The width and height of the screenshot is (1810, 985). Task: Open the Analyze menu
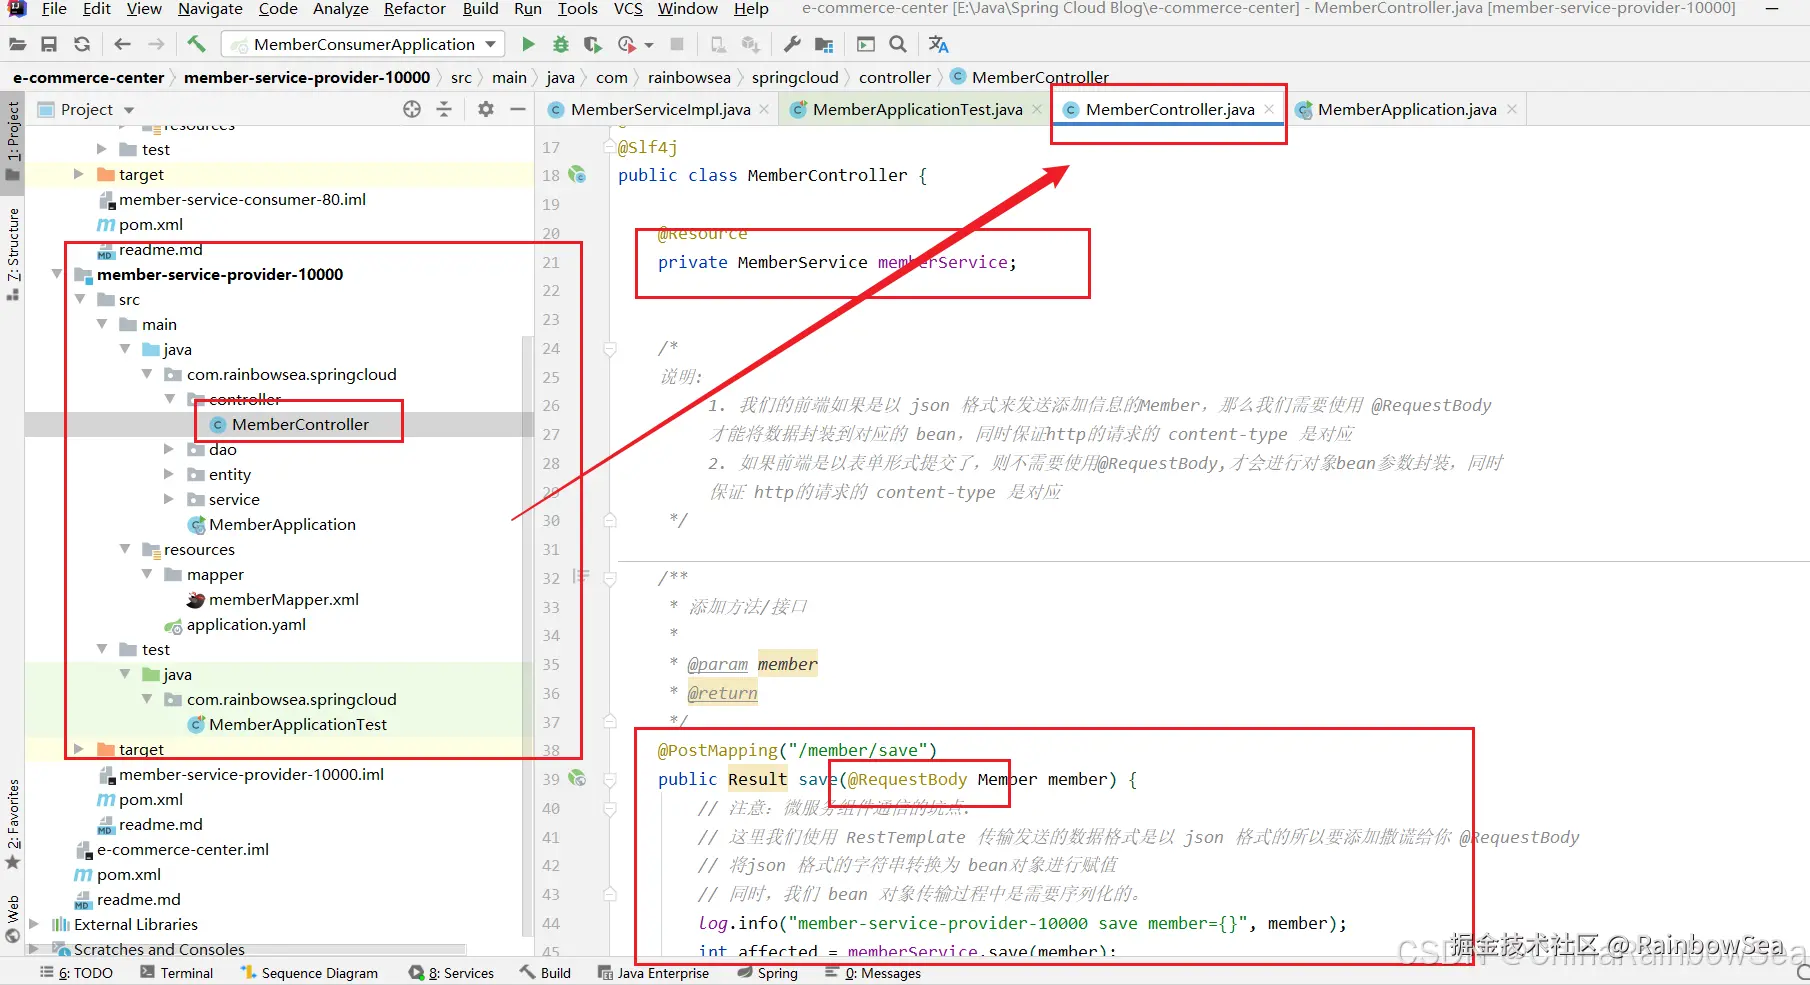tap(341, 9)
